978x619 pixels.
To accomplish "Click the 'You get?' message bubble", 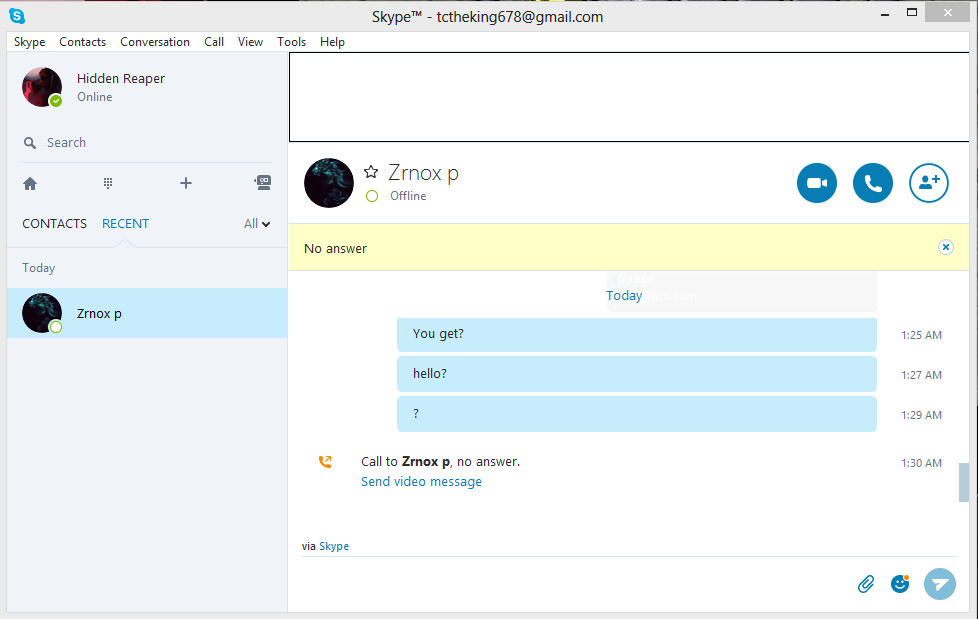I will pyautogui.click(x=637, y=334).
